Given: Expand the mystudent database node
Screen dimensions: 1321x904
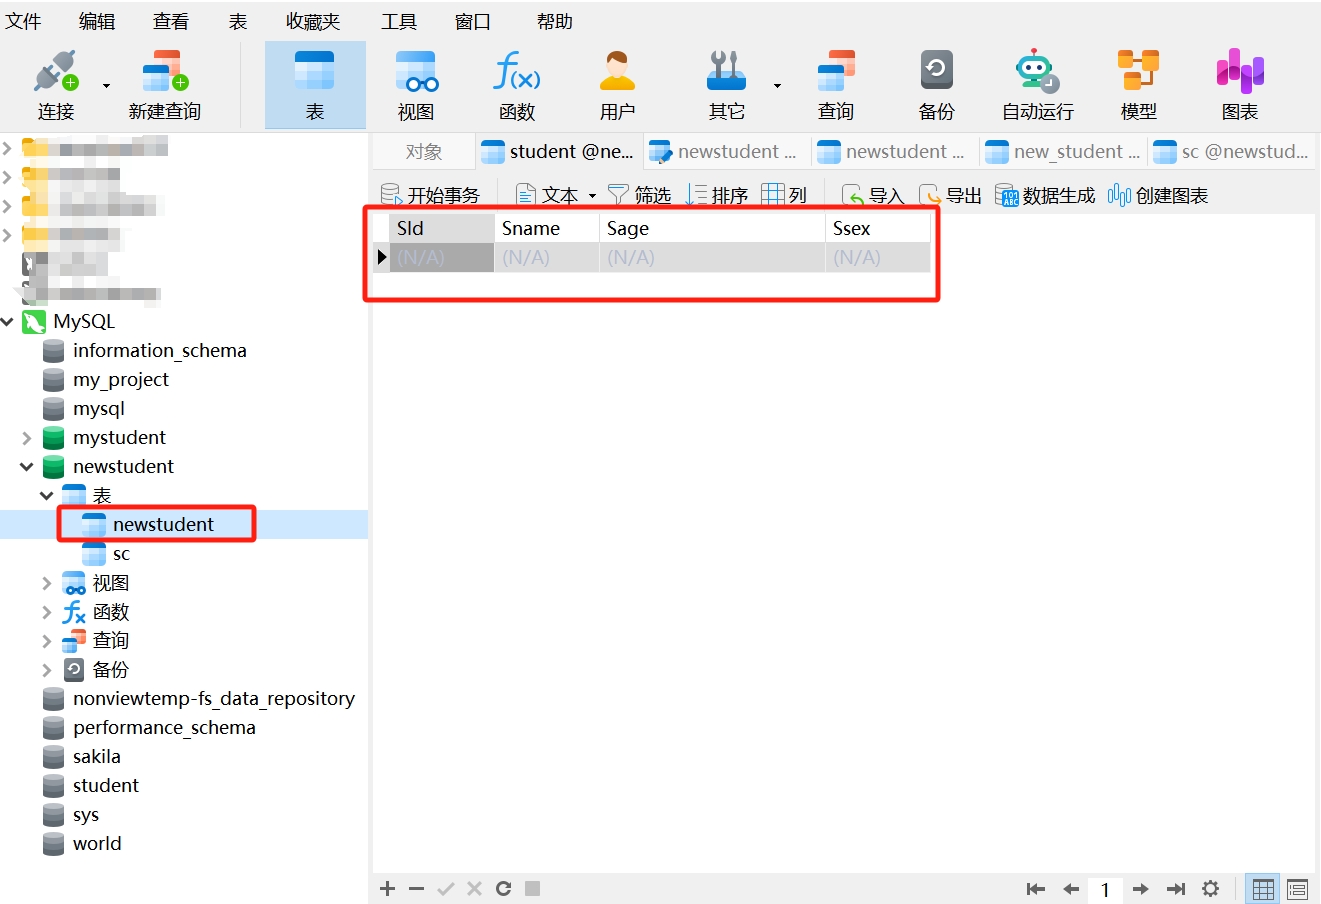Looking at the screenshot, I should coord(27,438).
